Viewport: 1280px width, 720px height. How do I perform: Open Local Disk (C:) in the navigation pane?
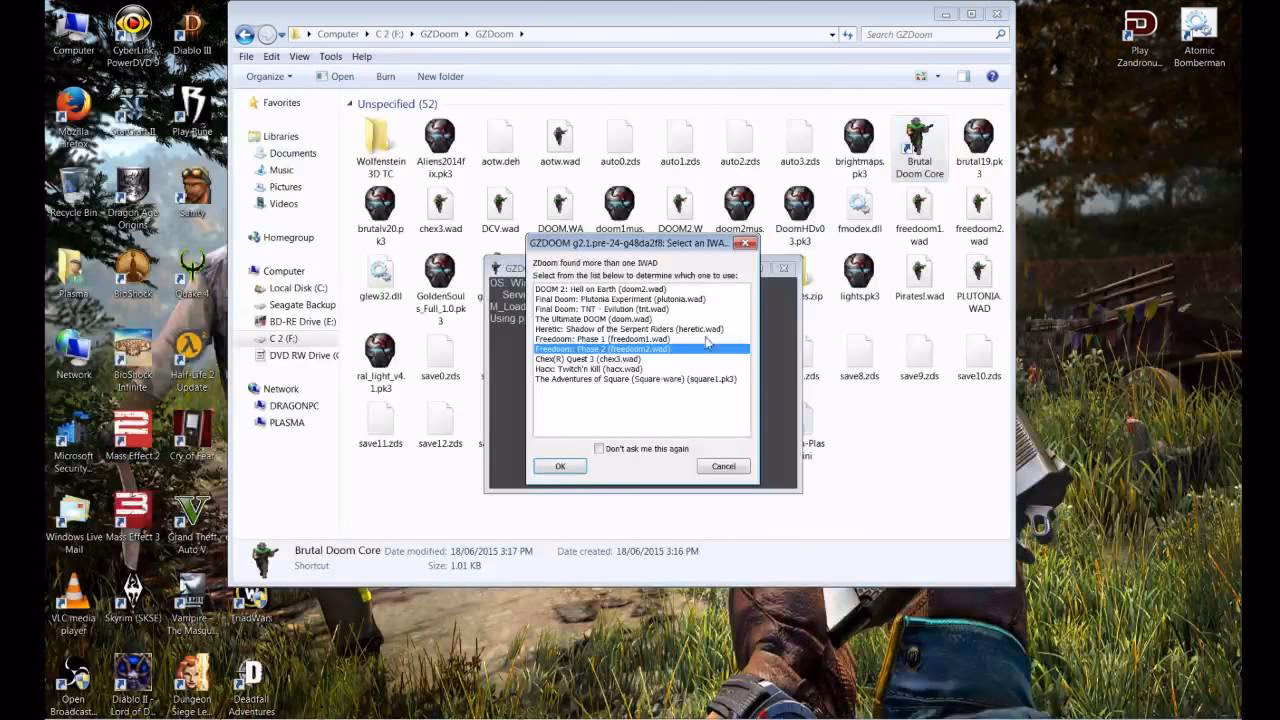tap(298, 288)
